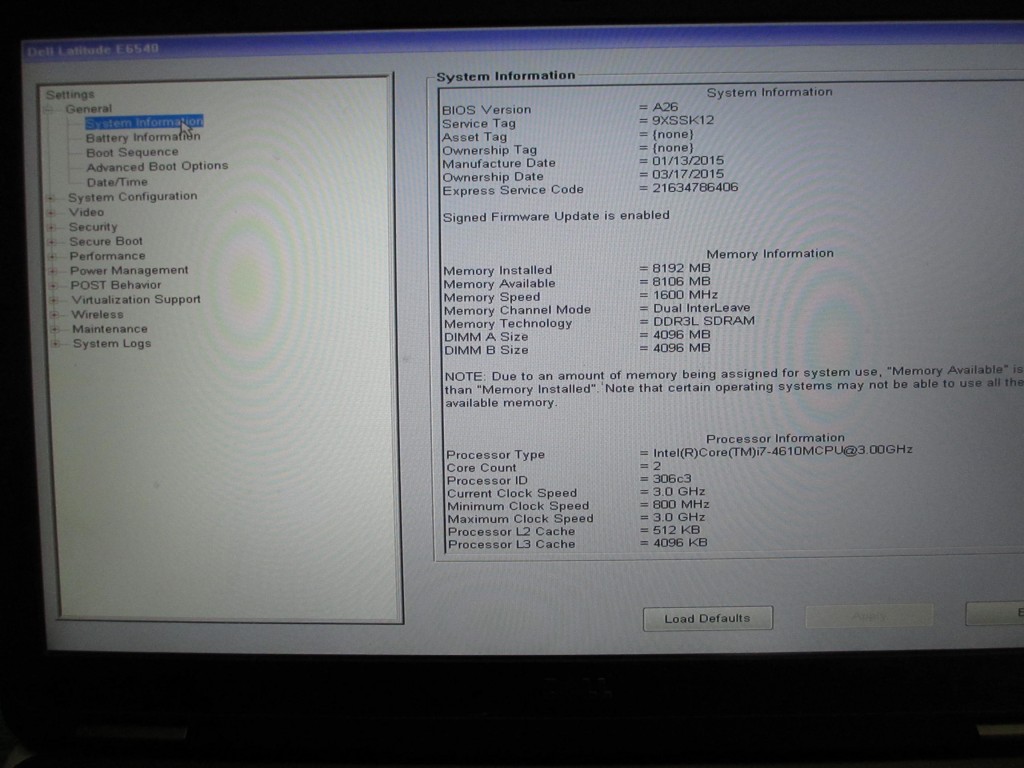Click the Memory Installed value 8192 MB

[x=682, y=268]
